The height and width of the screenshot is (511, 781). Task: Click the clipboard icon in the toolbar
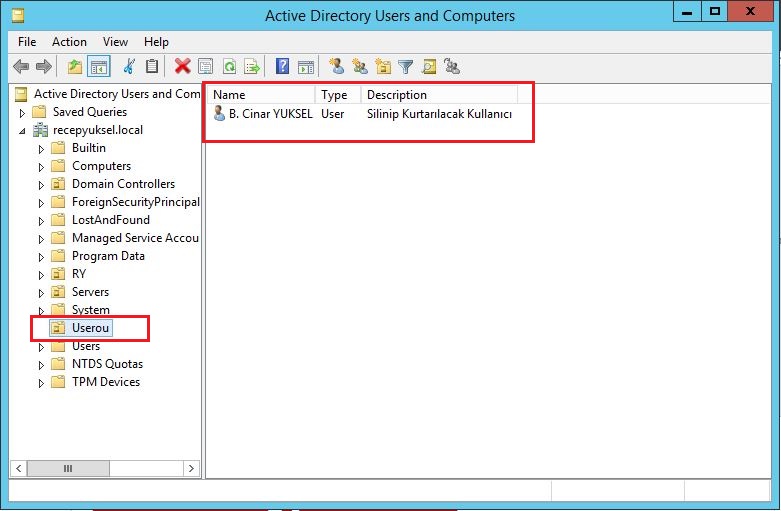point(152,66)
